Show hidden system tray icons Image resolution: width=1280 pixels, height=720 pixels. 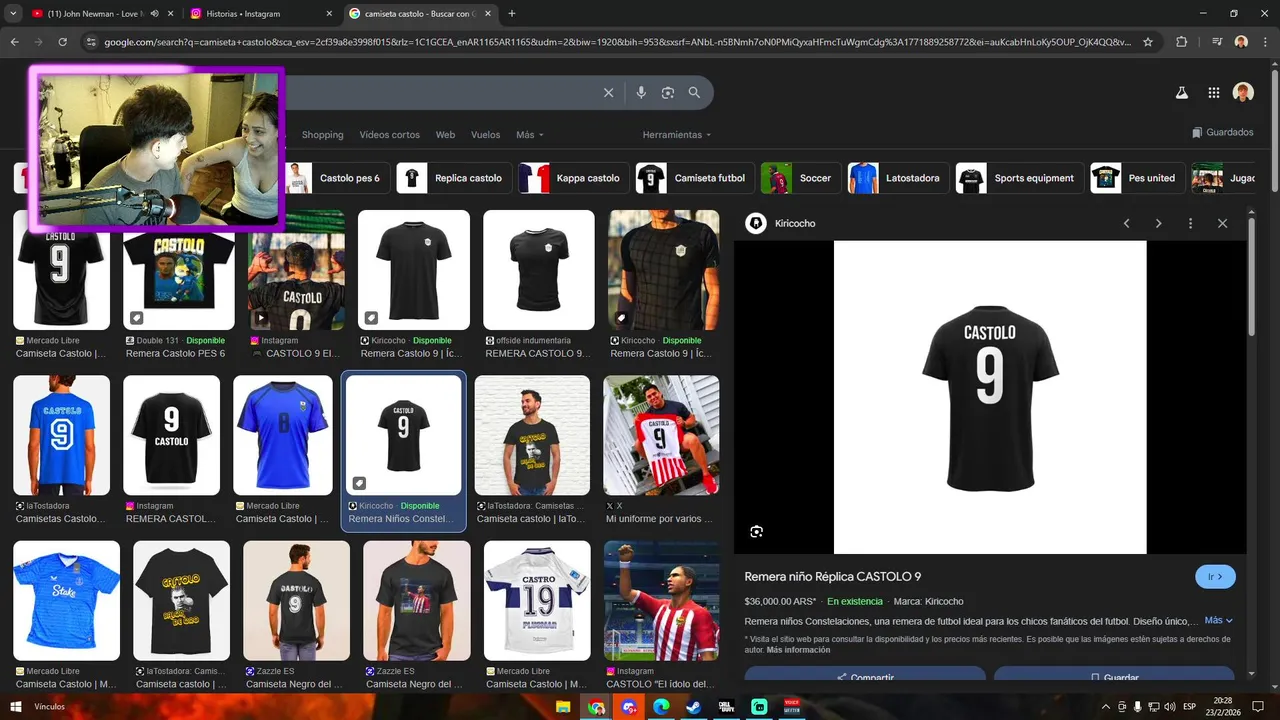1106,707
